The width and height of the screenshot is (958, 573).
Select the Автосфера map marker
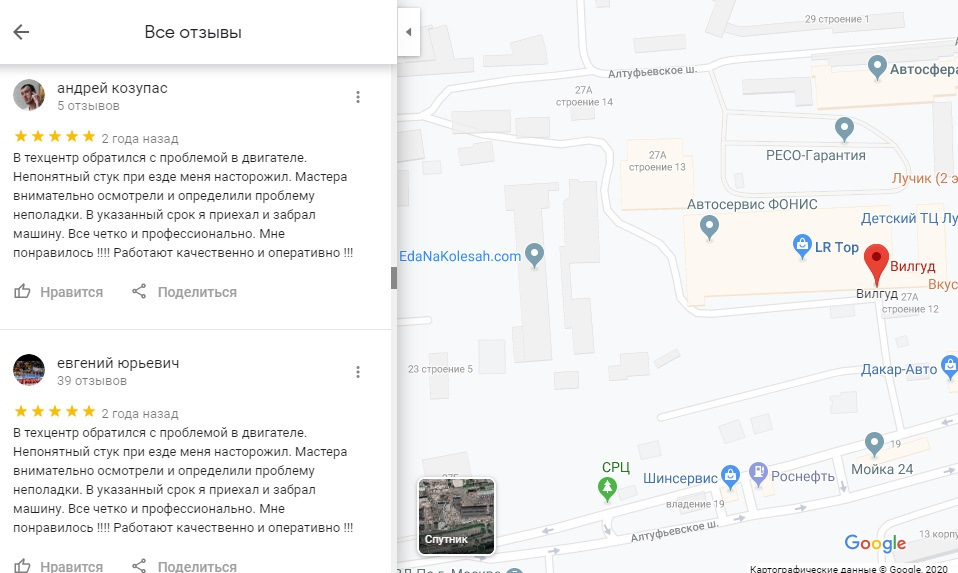877,67
